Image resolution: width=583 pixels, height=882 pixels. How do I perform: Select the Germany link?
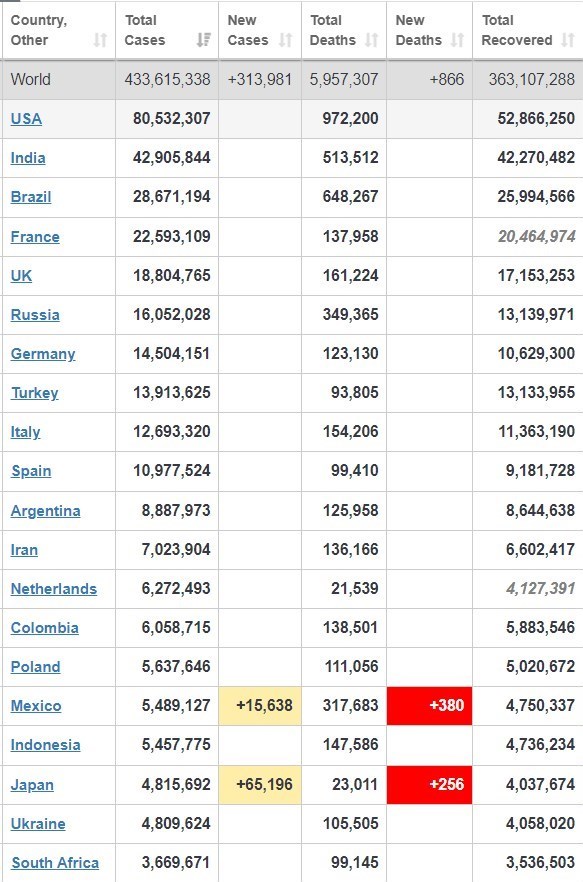43,354
